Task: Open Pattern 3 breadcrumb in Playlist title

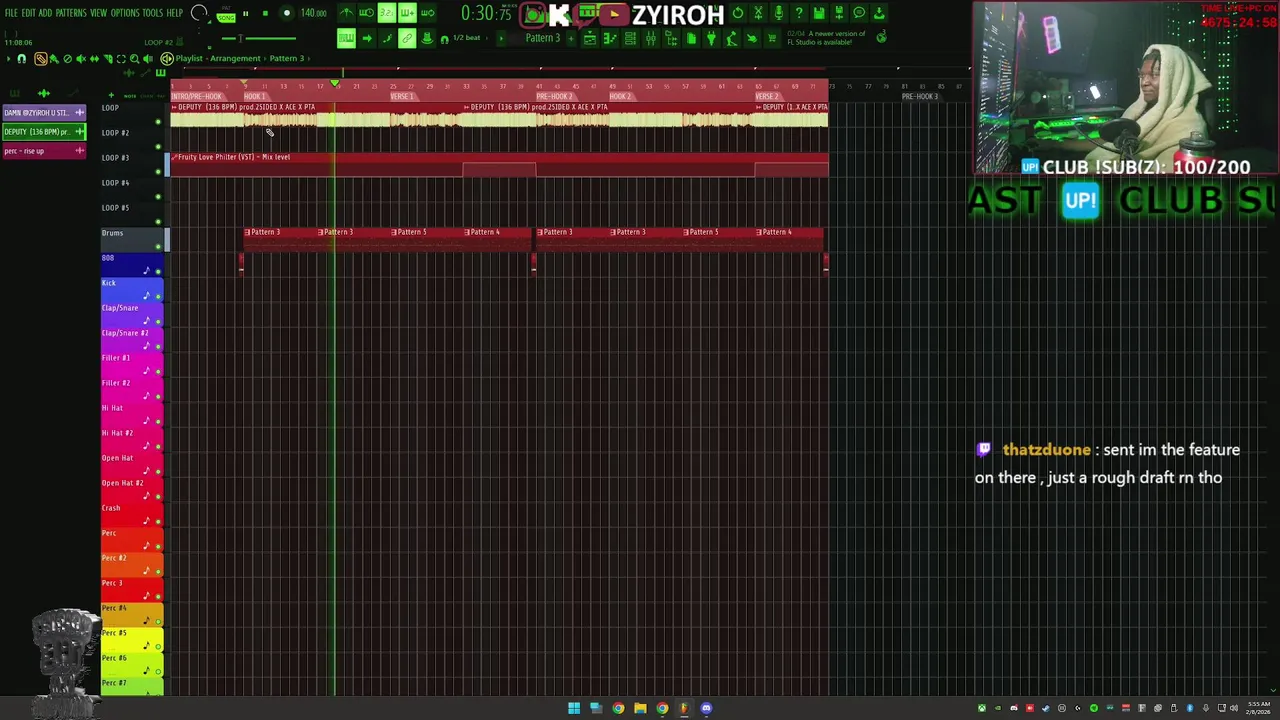Action: click(x=286, y=58)
